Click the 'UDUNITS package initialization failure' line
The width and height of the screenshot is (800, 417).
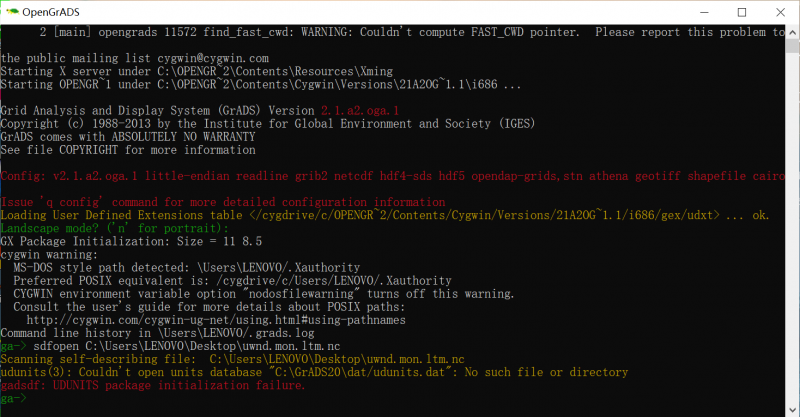pos(153,385)
